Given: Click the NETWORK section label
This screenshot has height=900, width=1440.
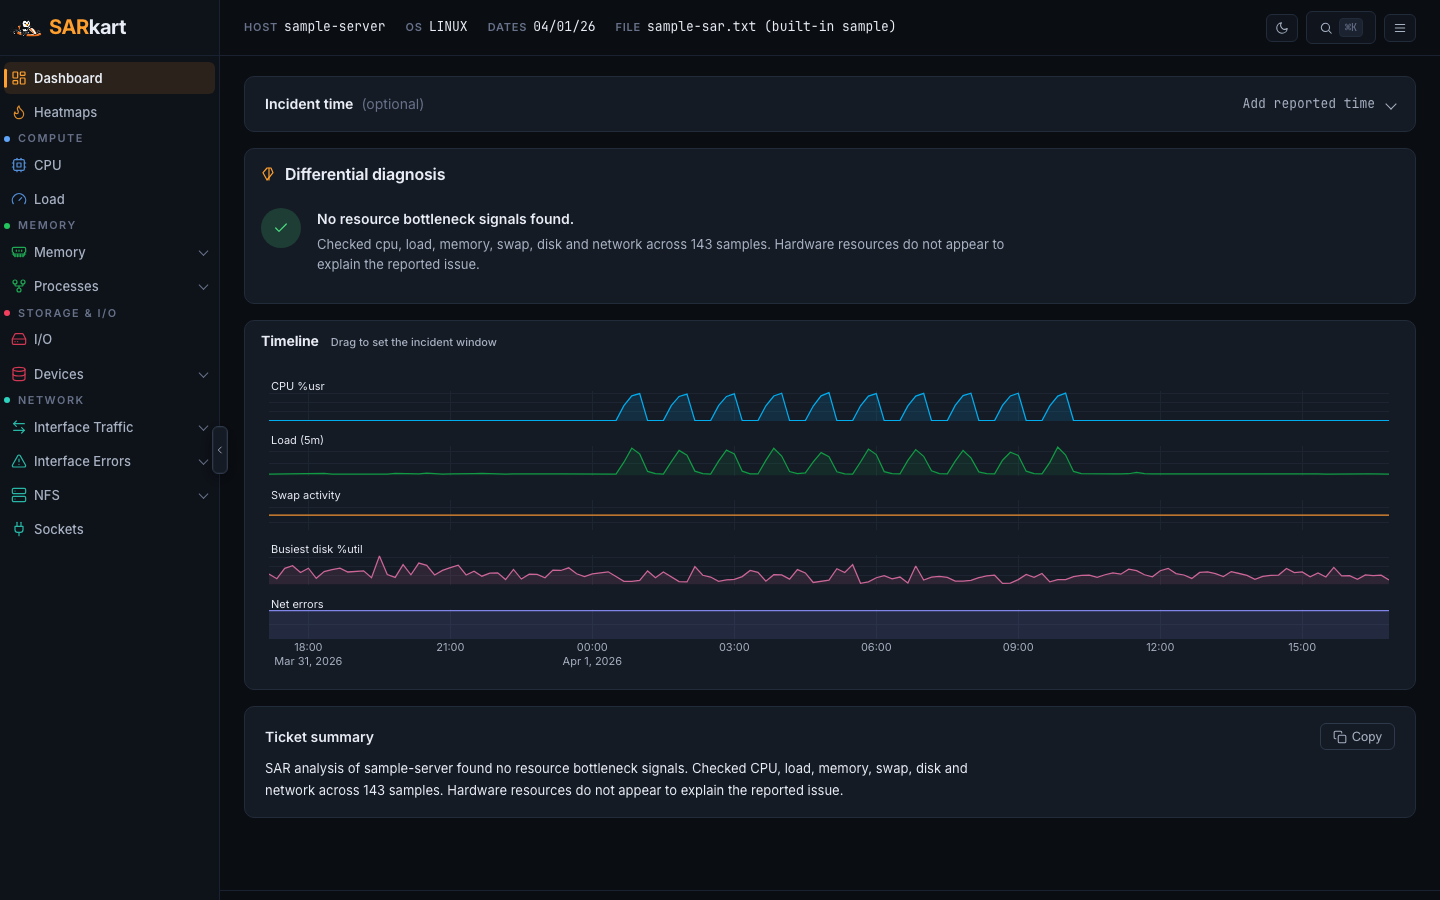Looking at the screenshot, I should [x=51, y=400].
